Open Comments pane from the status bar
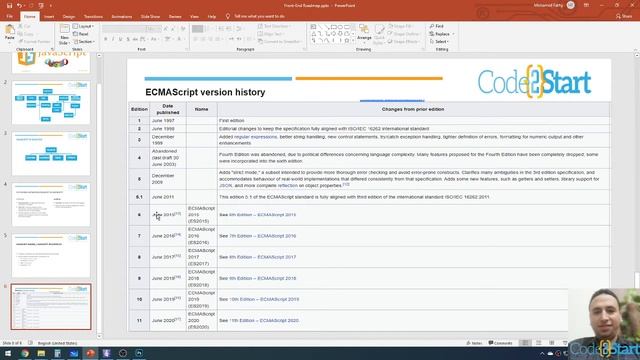 [x=500, y=343]
